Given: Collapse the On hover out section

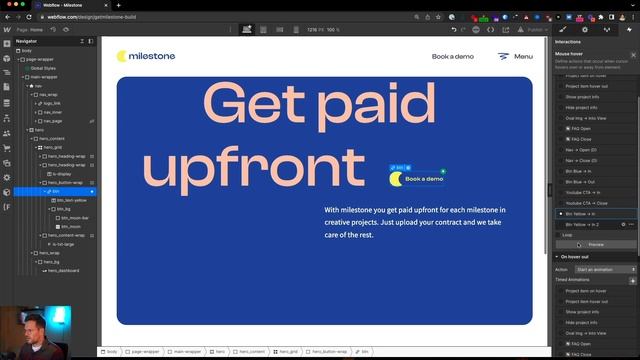Looking at the screenshot, I should (x=557, y=257).
